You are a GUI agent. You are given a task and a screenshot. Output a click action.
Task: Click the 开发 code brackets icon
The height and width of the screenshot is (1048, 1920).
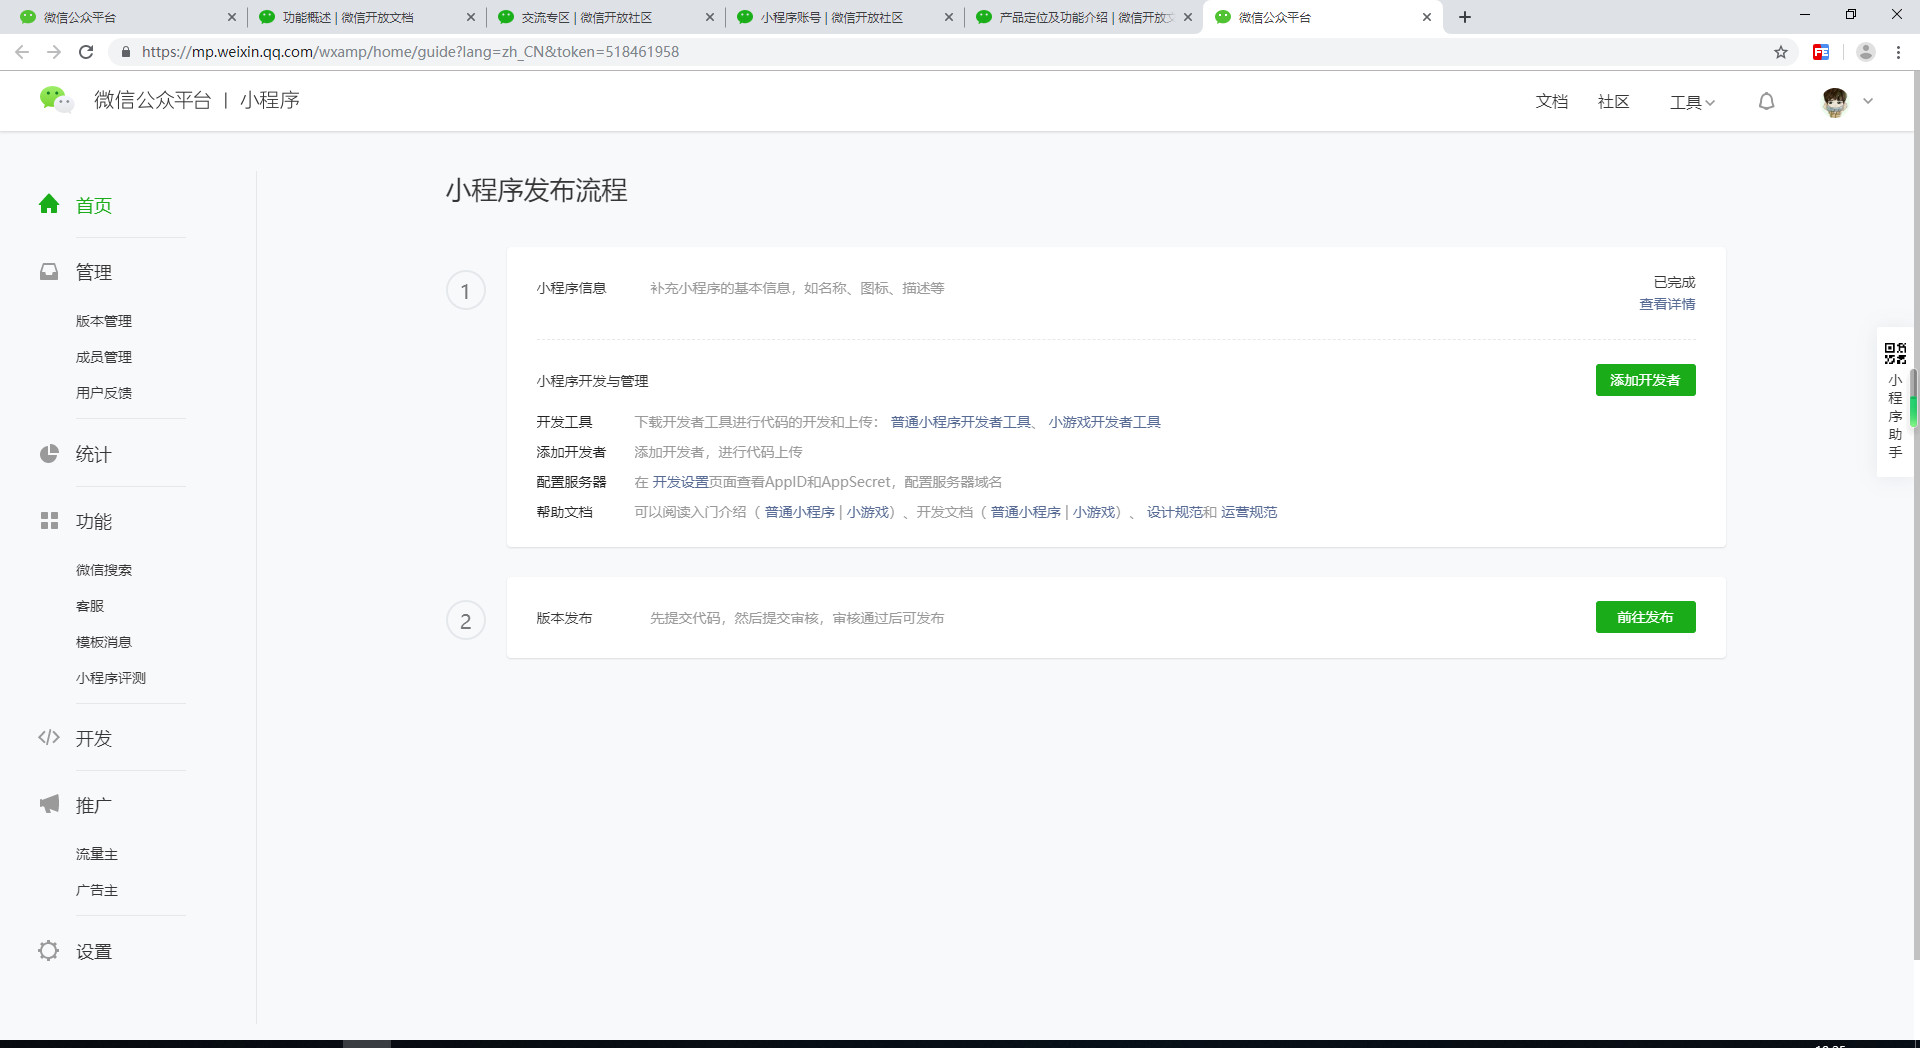(x=49, y=737)
